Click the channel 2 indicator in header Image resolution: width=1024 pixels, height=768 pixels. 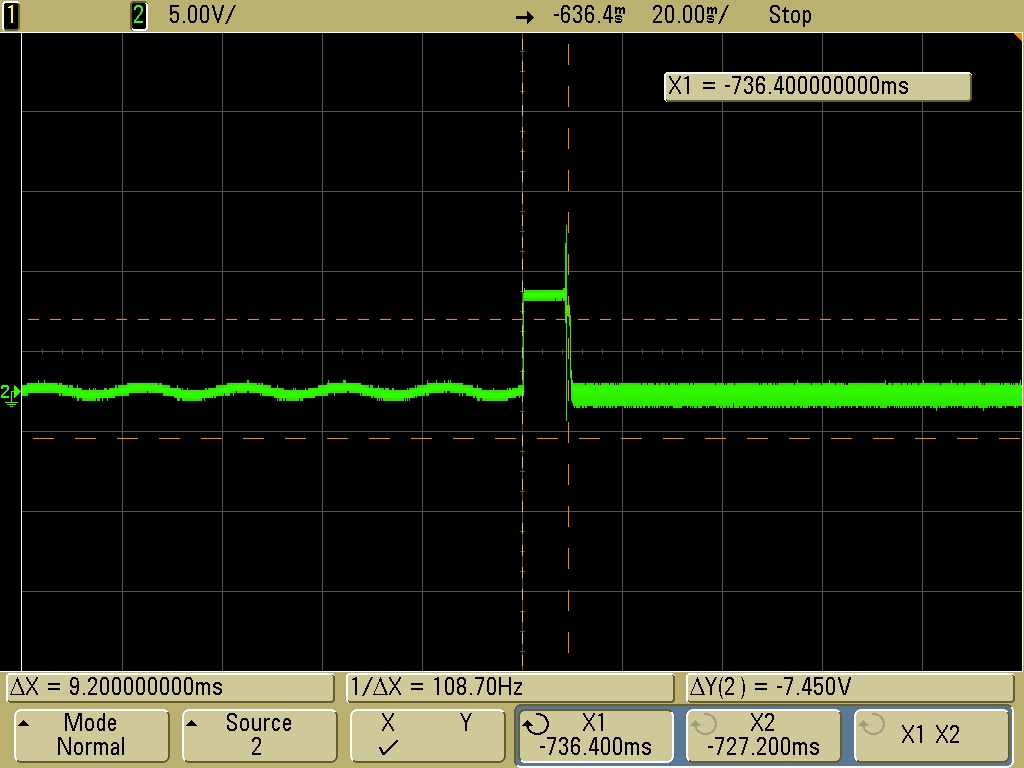click(x=138, y=15)
